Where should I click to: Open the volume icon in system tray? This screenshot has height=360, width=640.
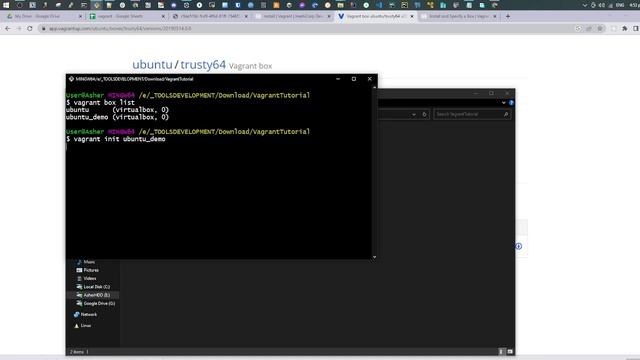pyautogui.click(x=602, y=5)
